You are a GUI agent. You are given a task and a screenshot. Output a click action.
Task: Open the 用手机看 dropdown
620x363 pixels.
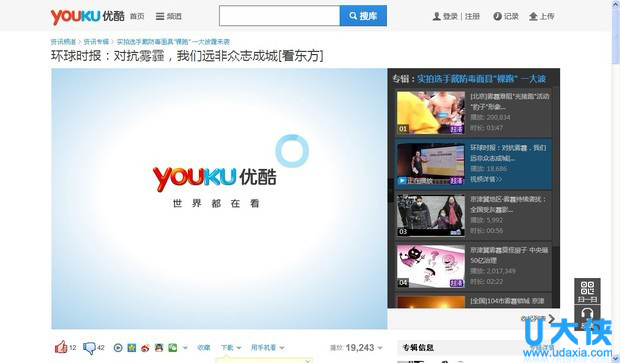coord(268,348)
